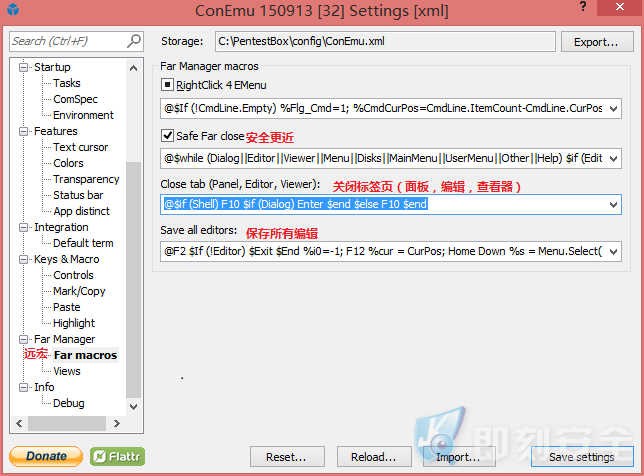Open Views settings page
644x476 pixels.
pos(67,371)
